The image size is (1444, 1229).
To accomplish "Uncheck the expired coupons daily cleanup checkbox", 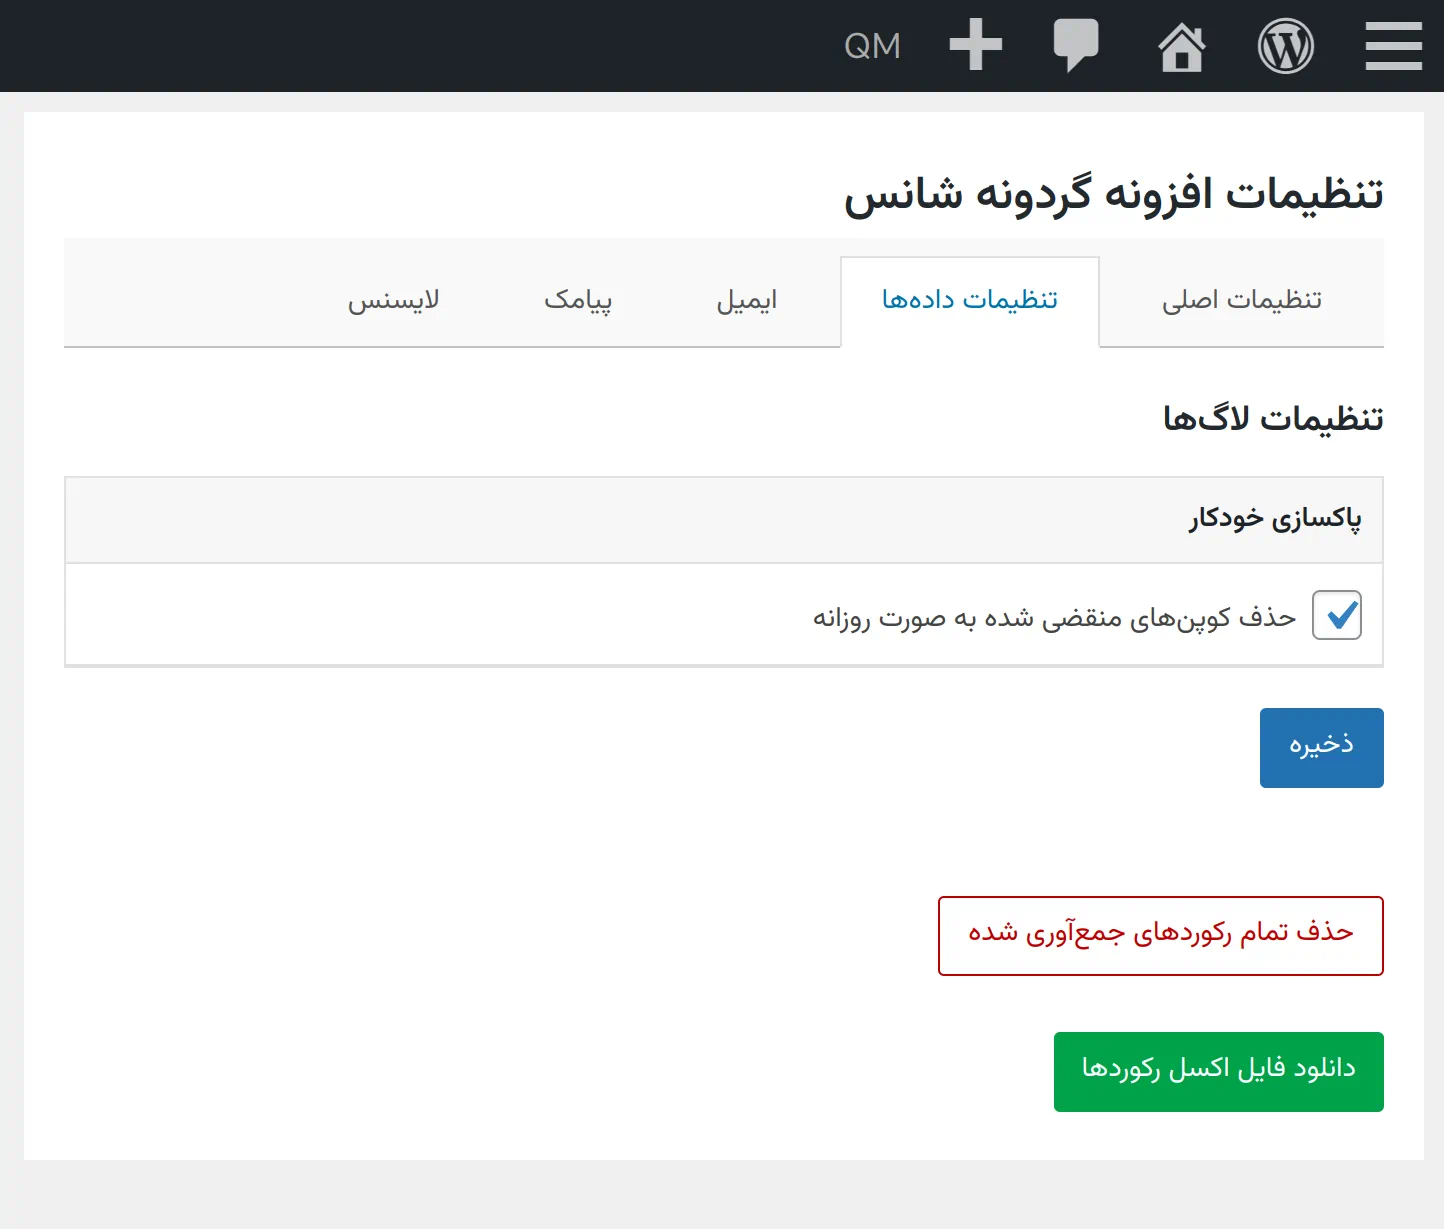I will pyautogui.click(x=1337, y=616).
